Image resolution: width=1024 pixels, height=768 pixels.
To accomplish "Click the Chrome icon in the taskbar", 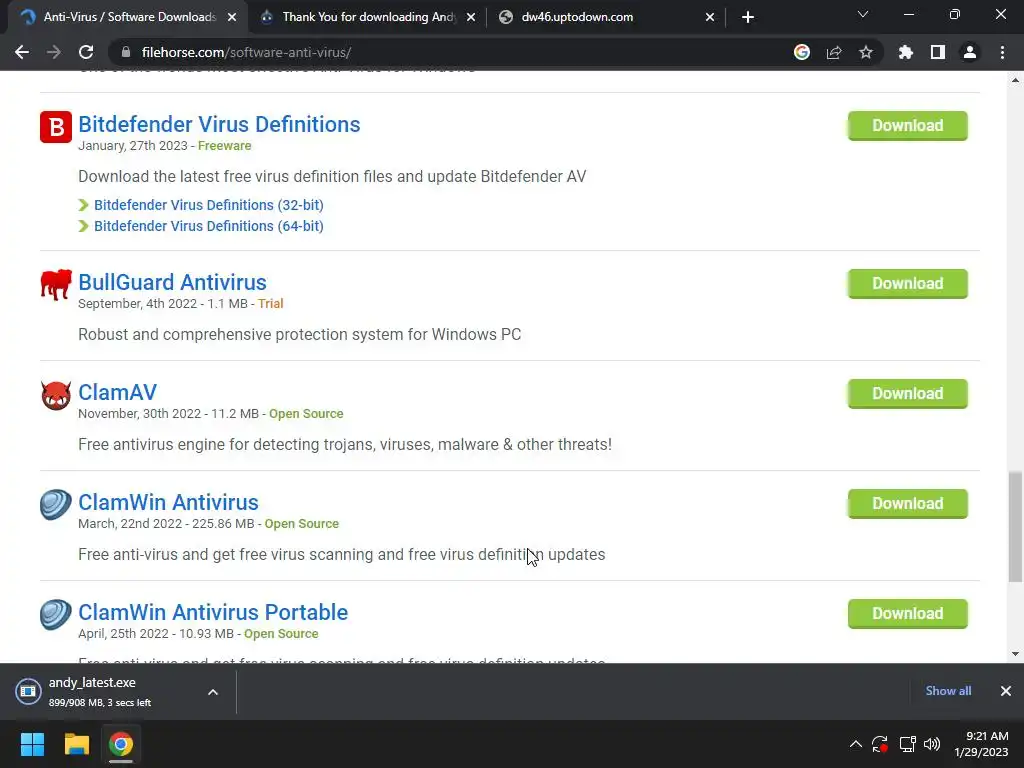I will click(121, 744).
